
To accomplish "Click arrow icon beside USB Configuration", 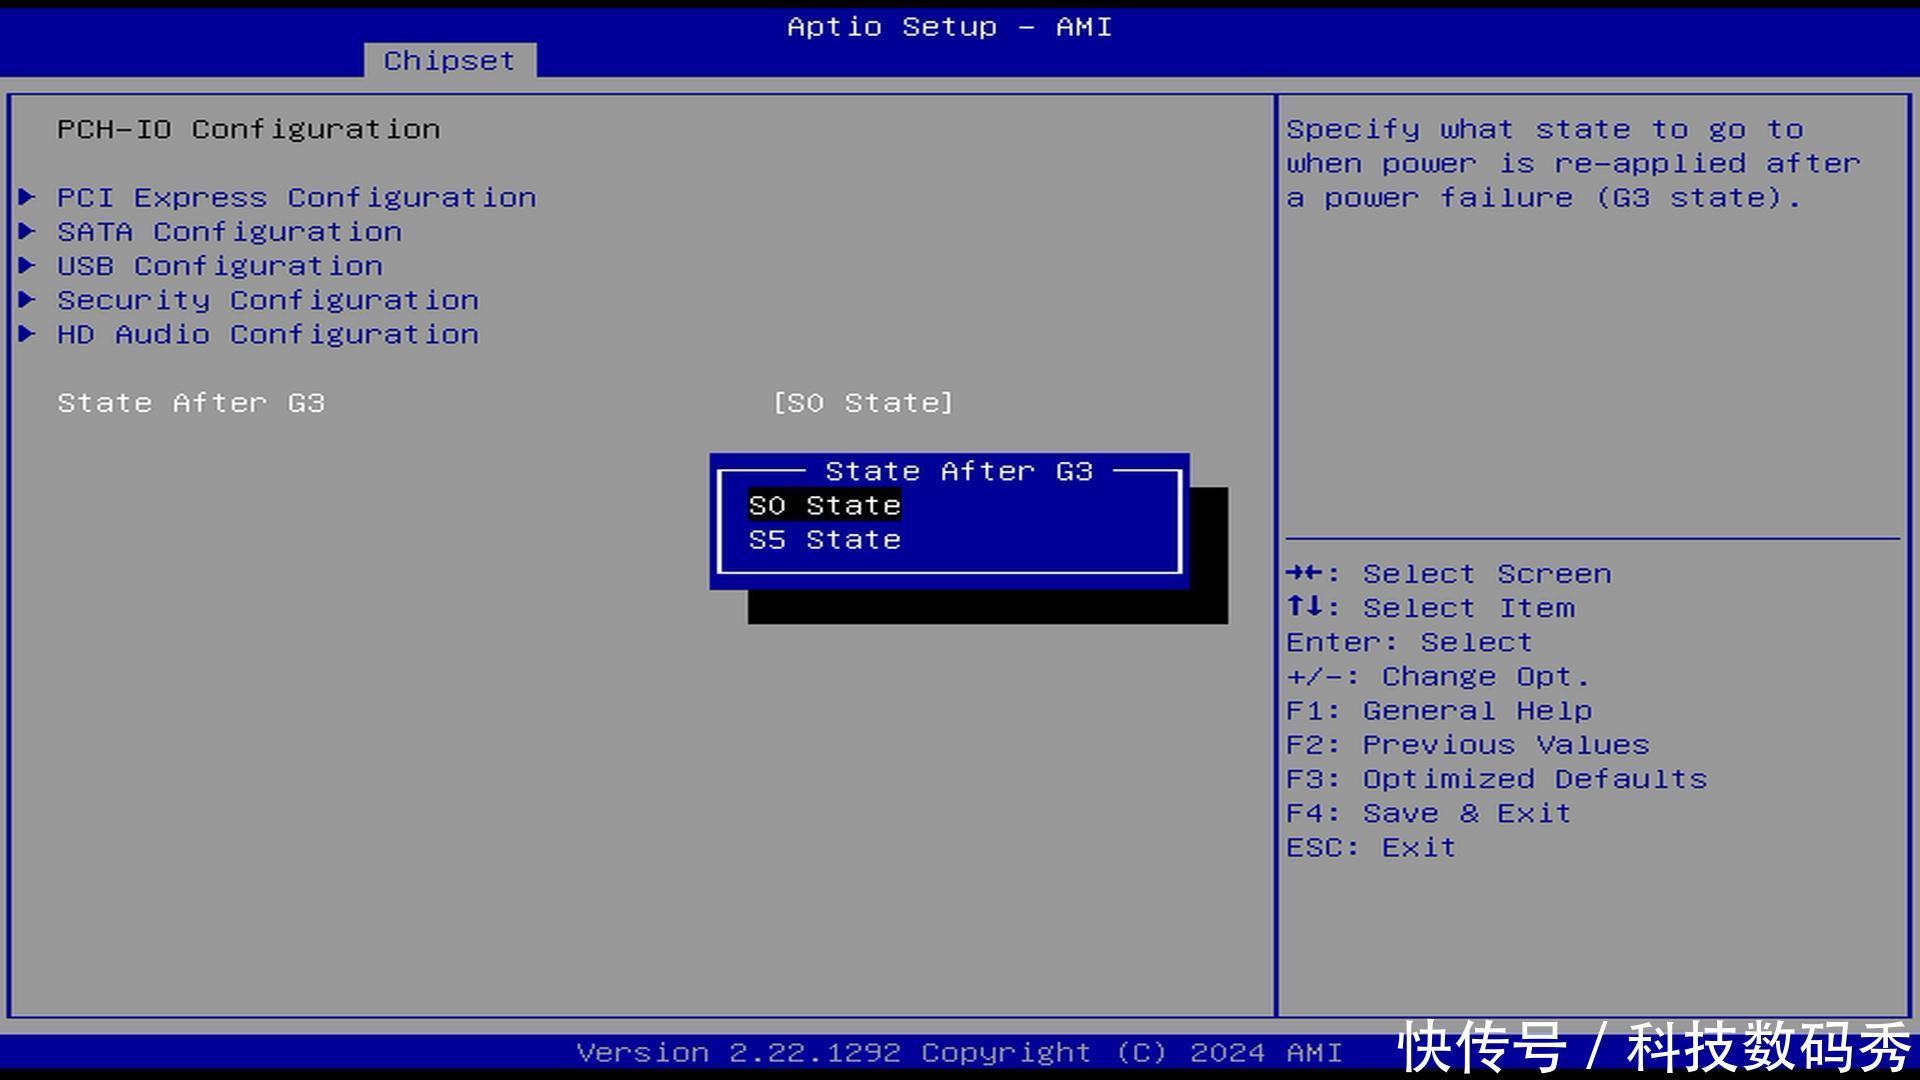I will [x=28, y=265].
